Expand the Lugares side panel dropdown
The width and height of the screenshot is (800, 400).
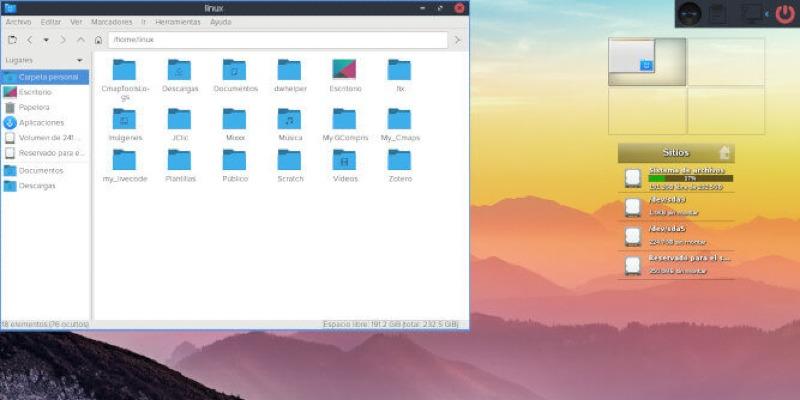coord(80,60)
